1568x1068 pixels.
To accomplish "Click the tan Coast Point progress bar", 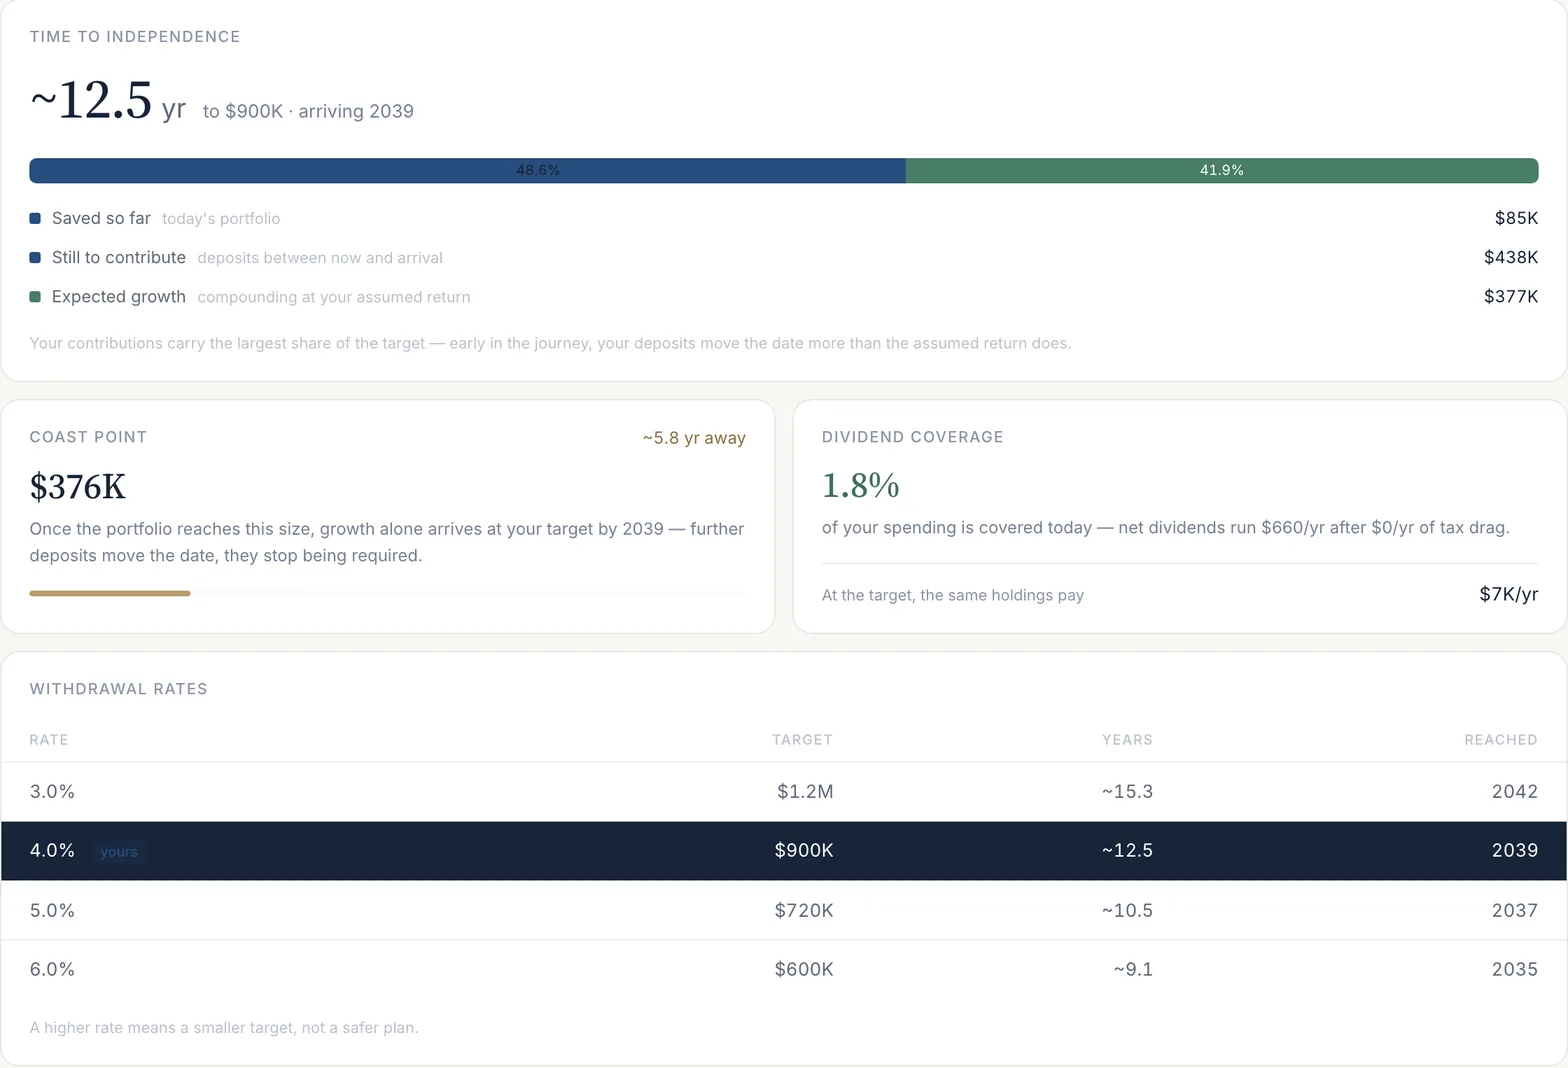I will point(110,594).
